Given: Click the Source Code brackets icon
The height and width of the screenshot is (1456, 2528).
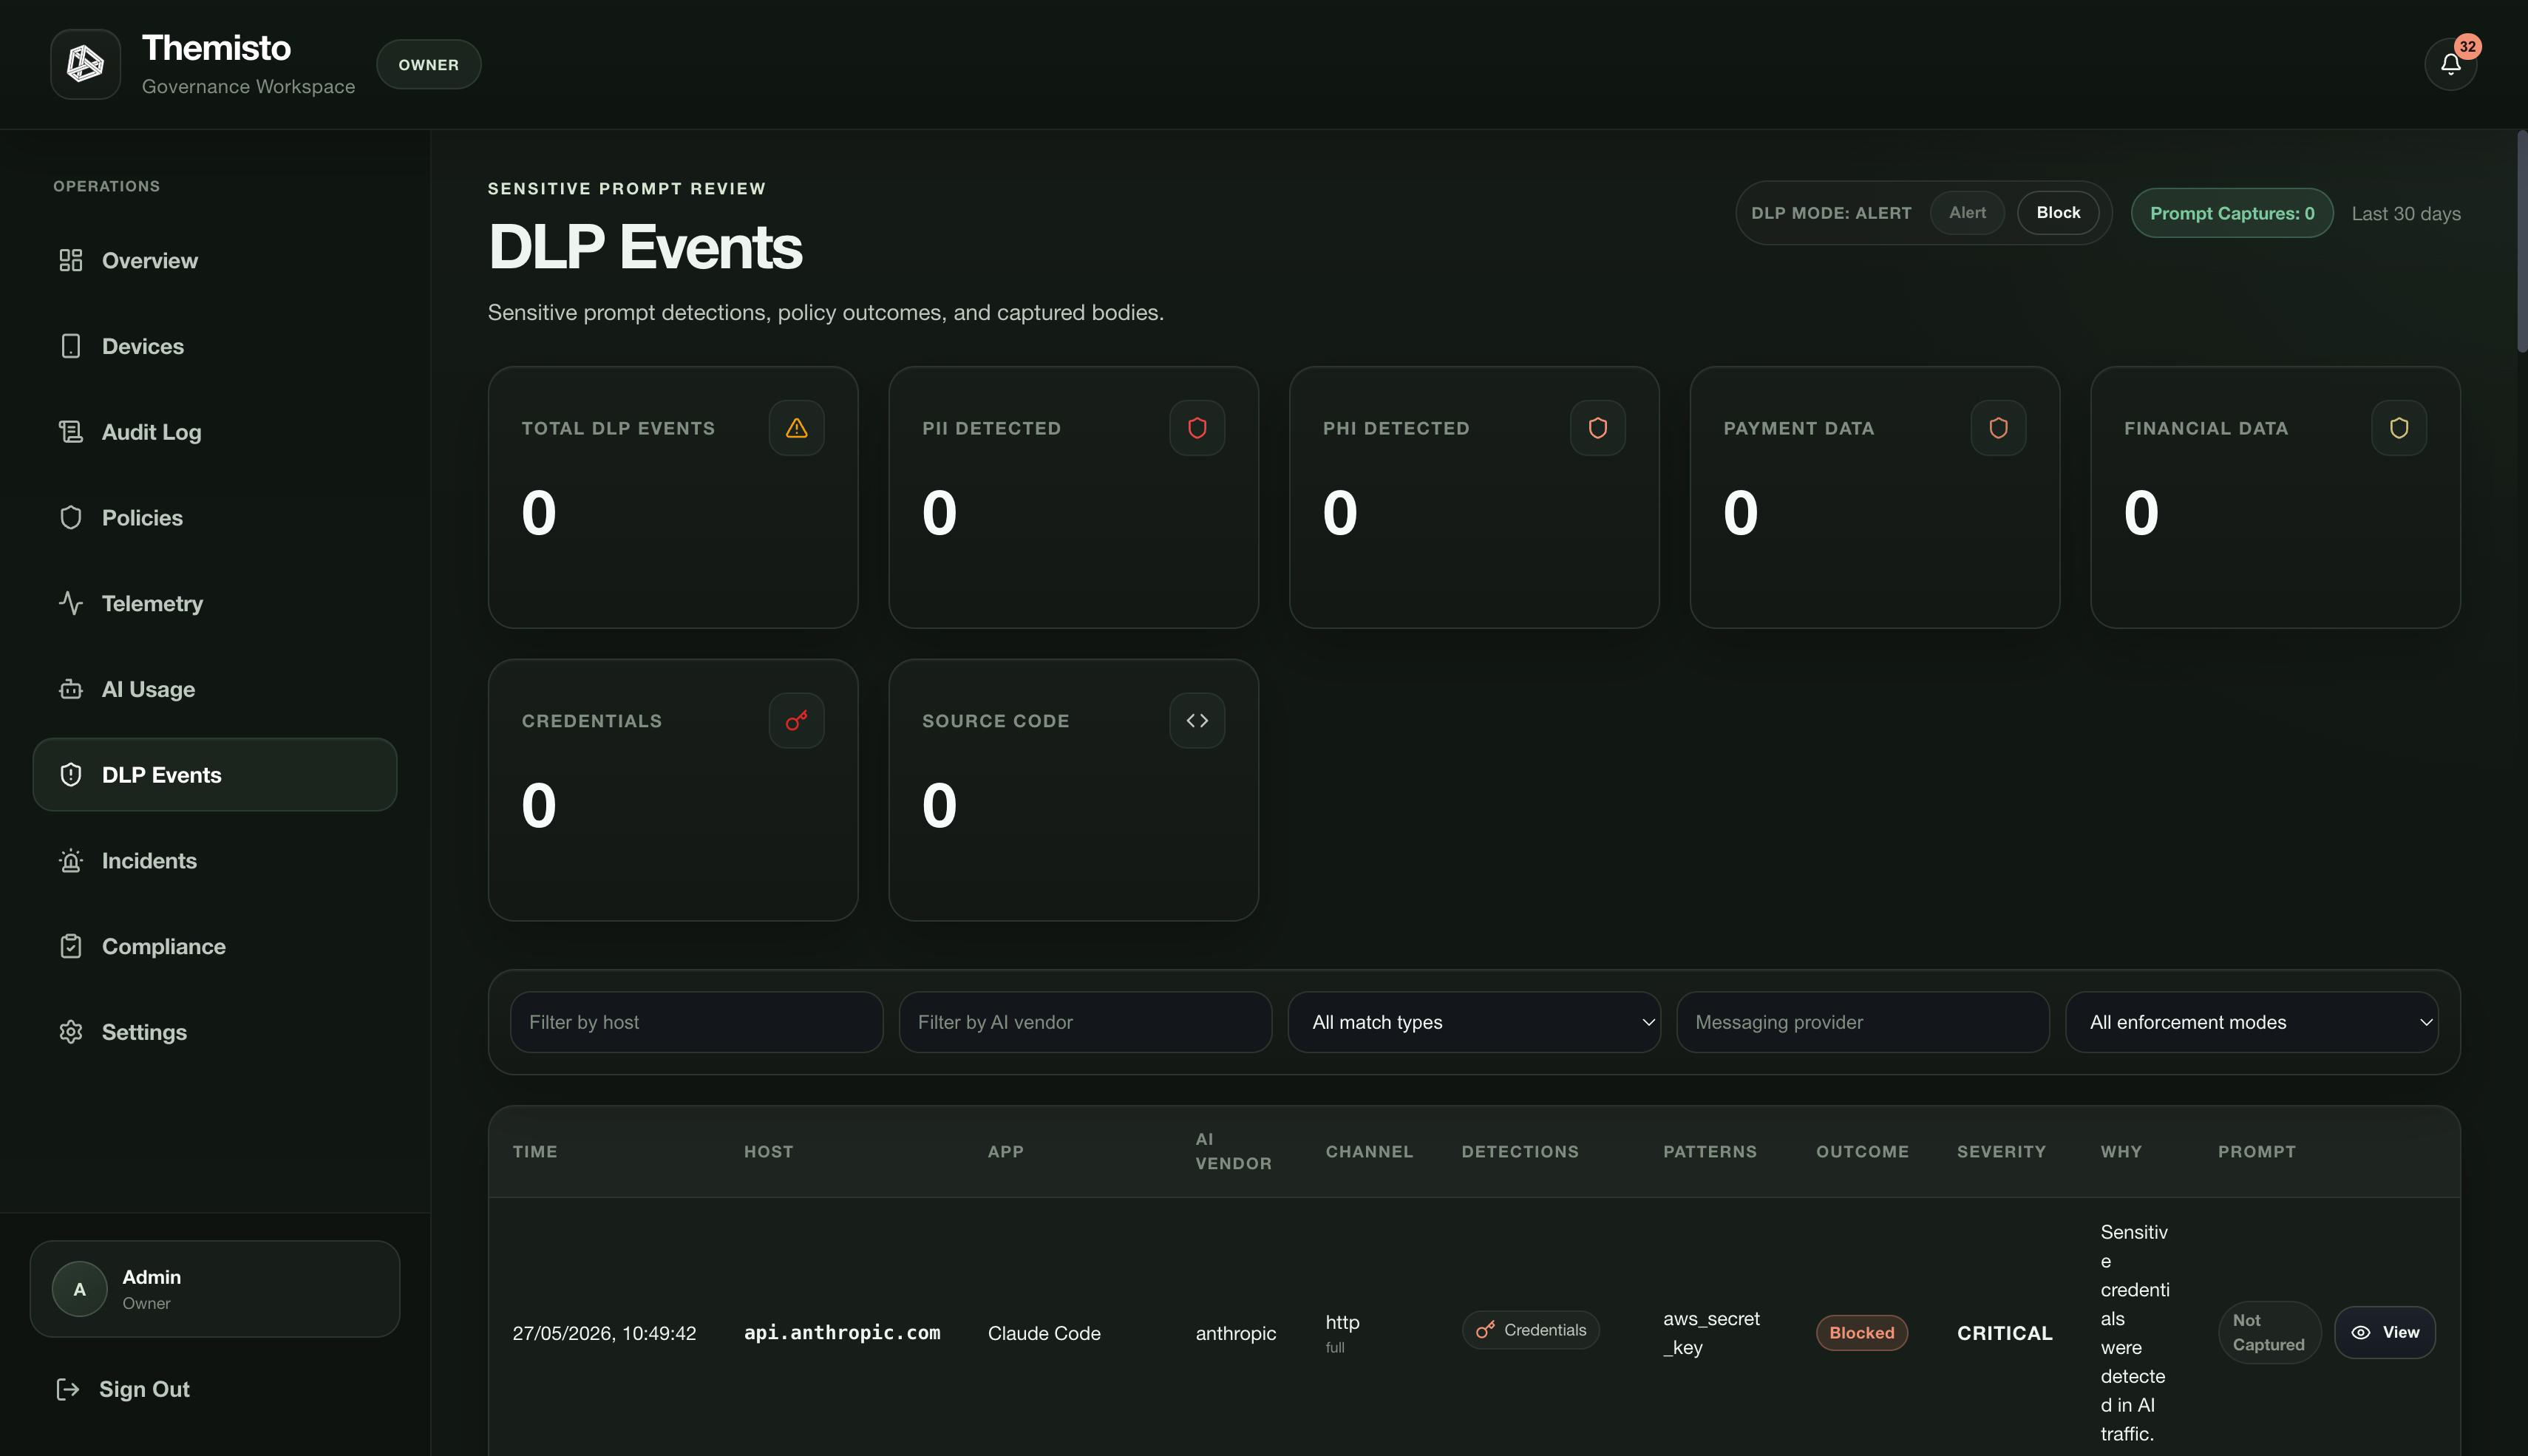Looking at the screenshot, I should [x=1197, y=720].
